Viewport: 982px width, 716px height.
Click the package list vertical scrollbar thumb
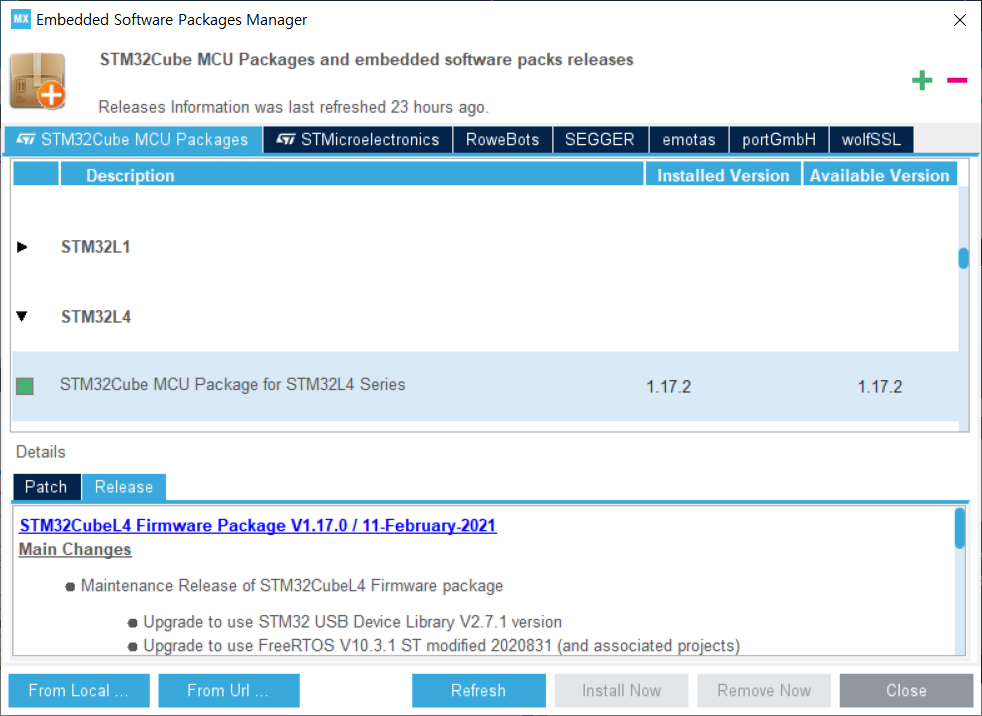click(963, 258)
